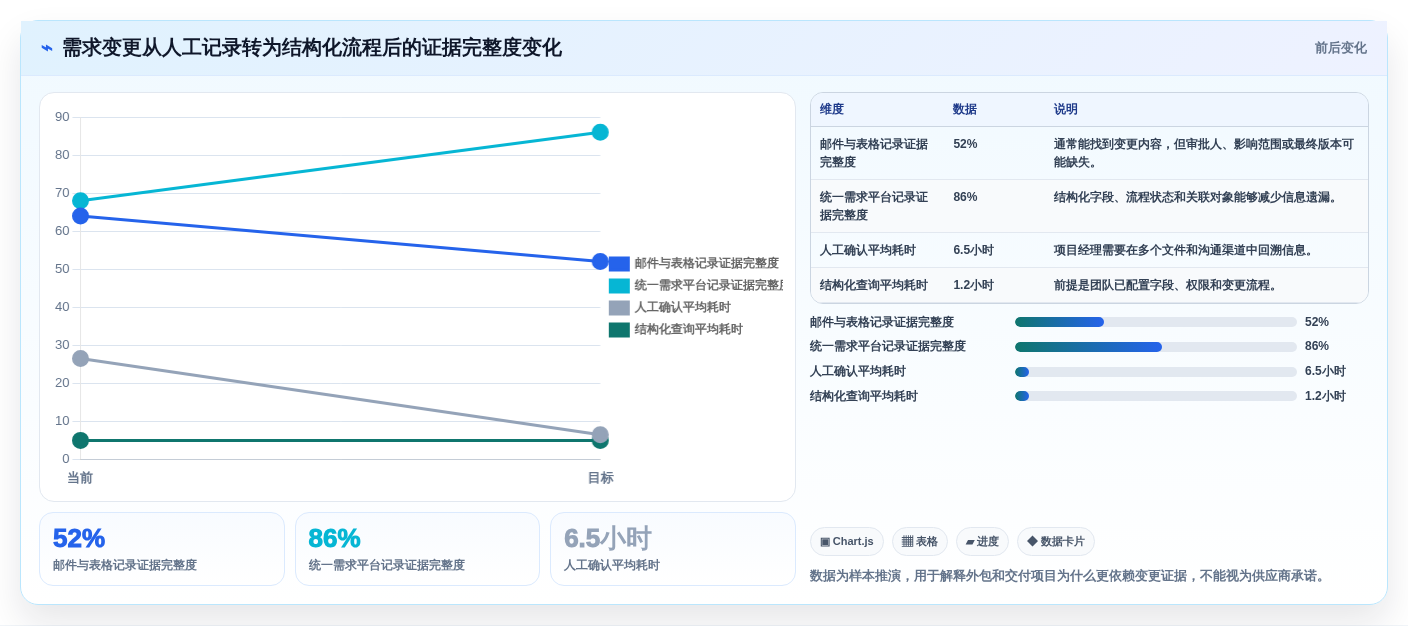Click the green data point at 当前
Screen dimensions: 1408x626
pyautogui.click(x=80, y=440)
